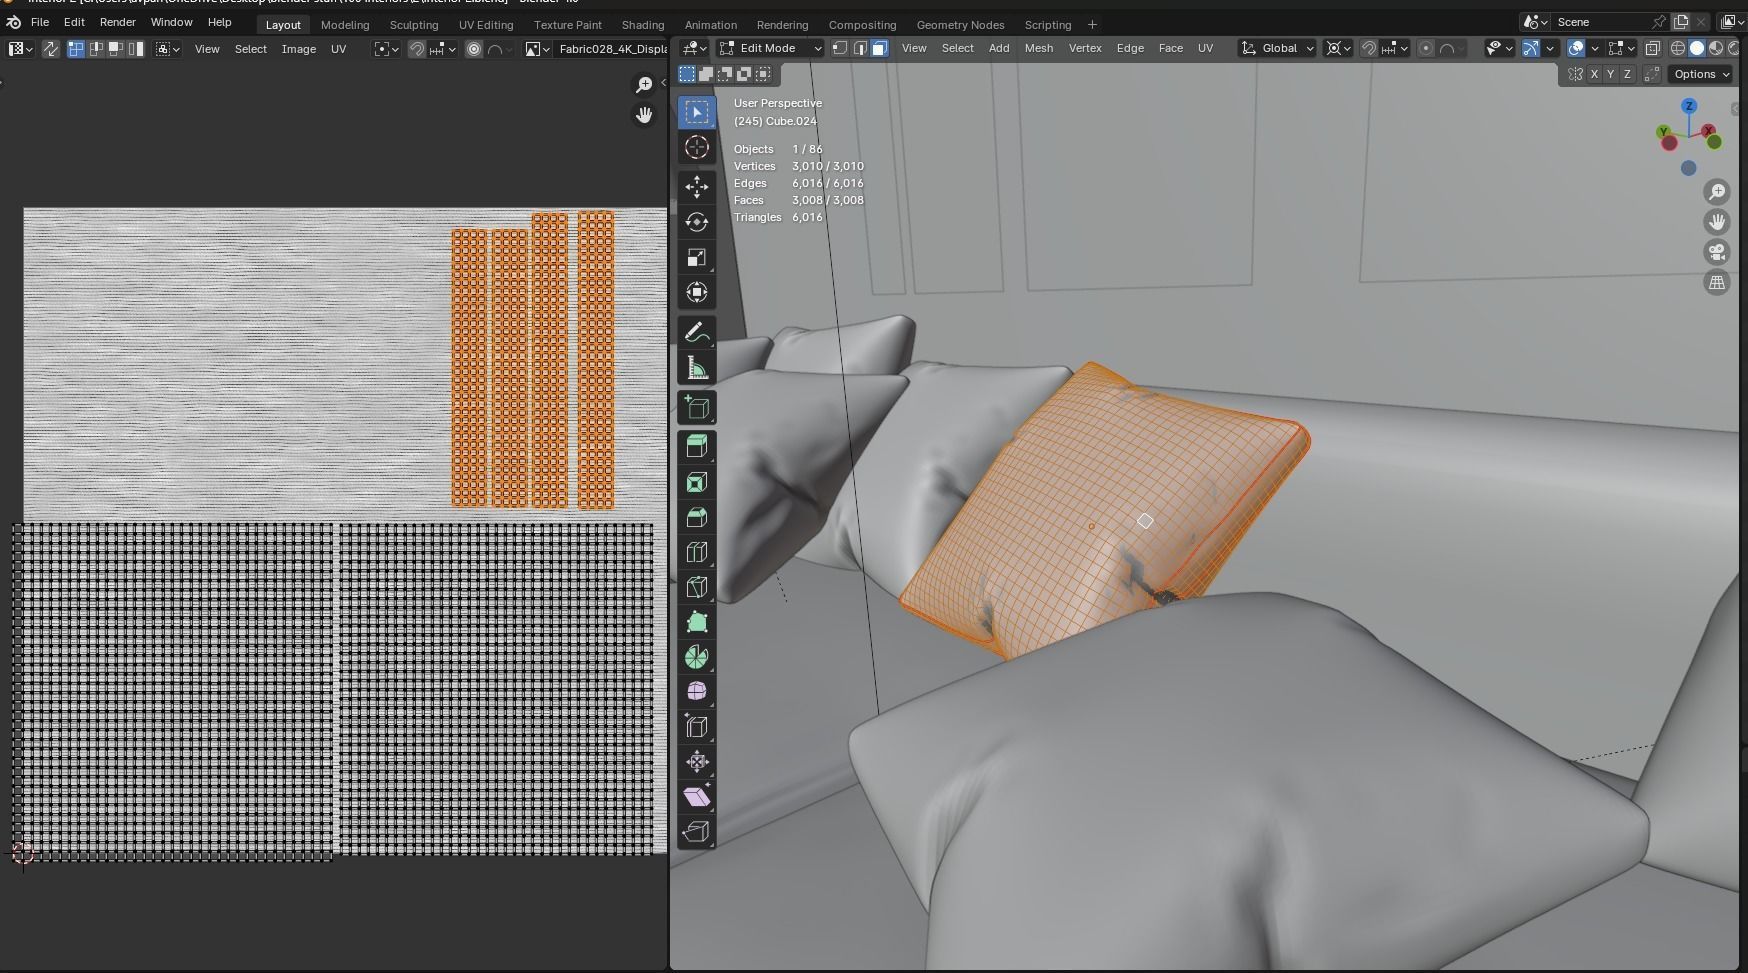Pick the Extrude Region tool
The image size is (1748, 973).
(697, 446)
